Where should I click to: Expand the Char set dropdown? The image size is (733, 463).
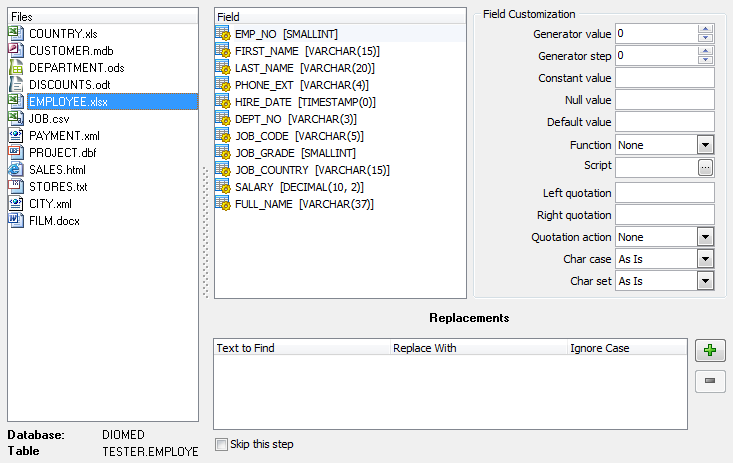(x=705, y=281)
